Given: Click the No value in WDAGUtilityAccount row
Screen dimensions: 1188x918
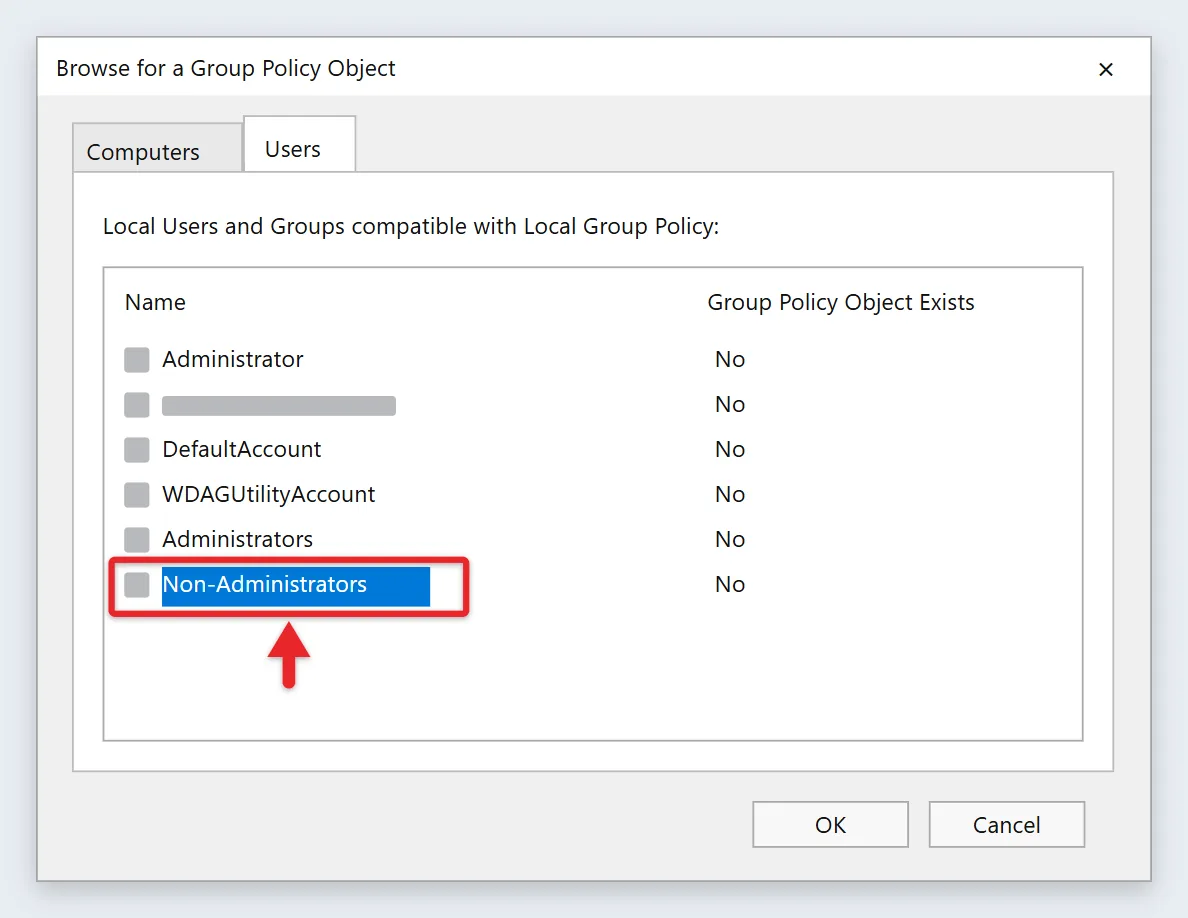Looking at the screenshot, I should (730, 495).
